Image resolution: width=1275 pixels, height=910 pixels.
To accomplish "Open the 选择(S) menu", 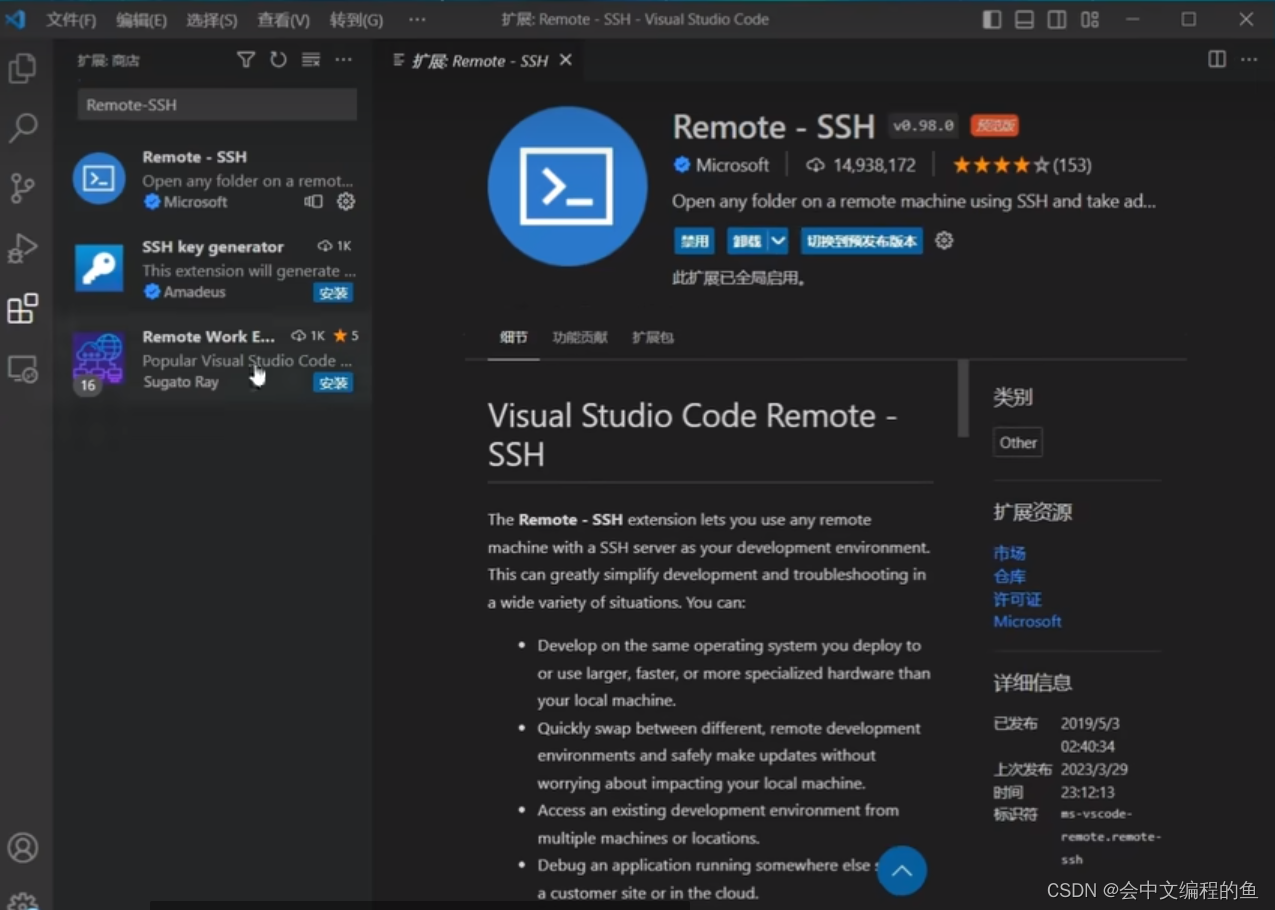I will [x=212, y=20].
